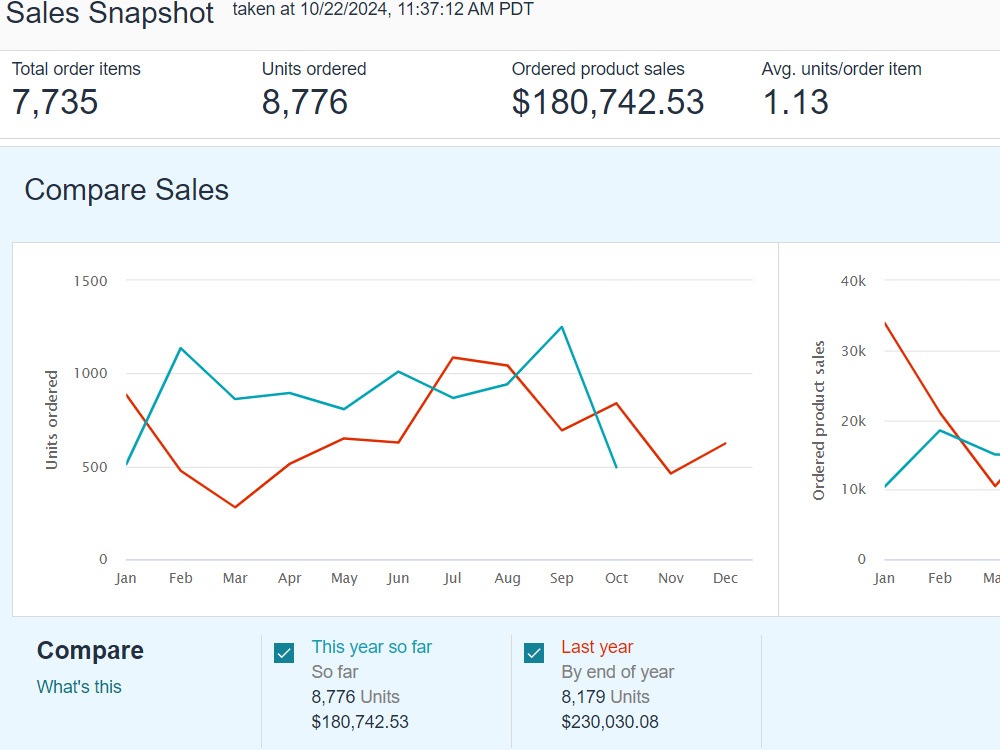Click the Sep peak on teal line

pos(562,327)
